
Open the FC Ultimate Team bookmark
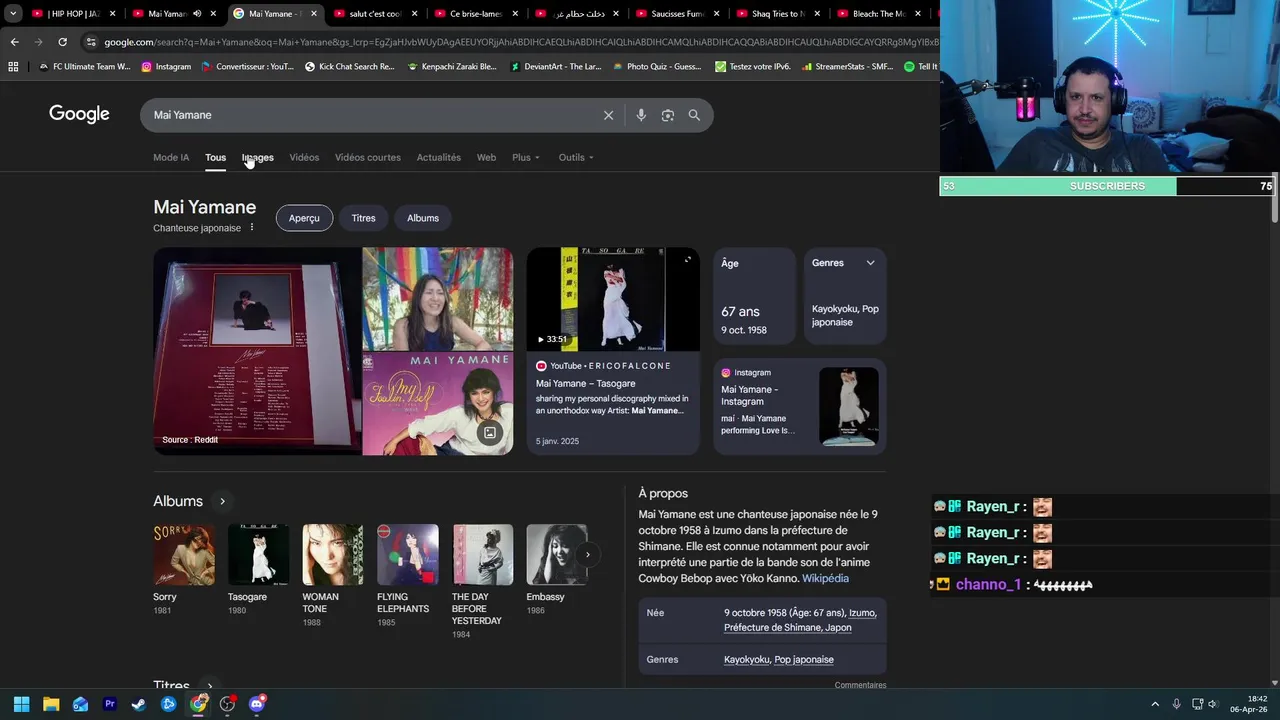(84, 67)
